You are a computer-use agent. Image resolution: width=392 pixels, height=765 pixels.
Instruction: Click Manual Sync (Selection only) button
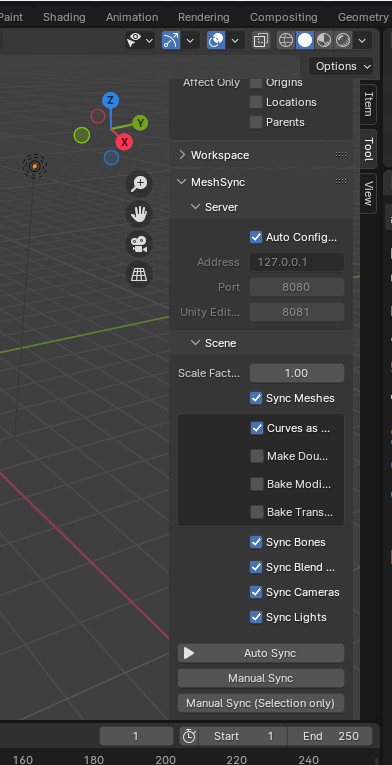click(x=261, y=703)
